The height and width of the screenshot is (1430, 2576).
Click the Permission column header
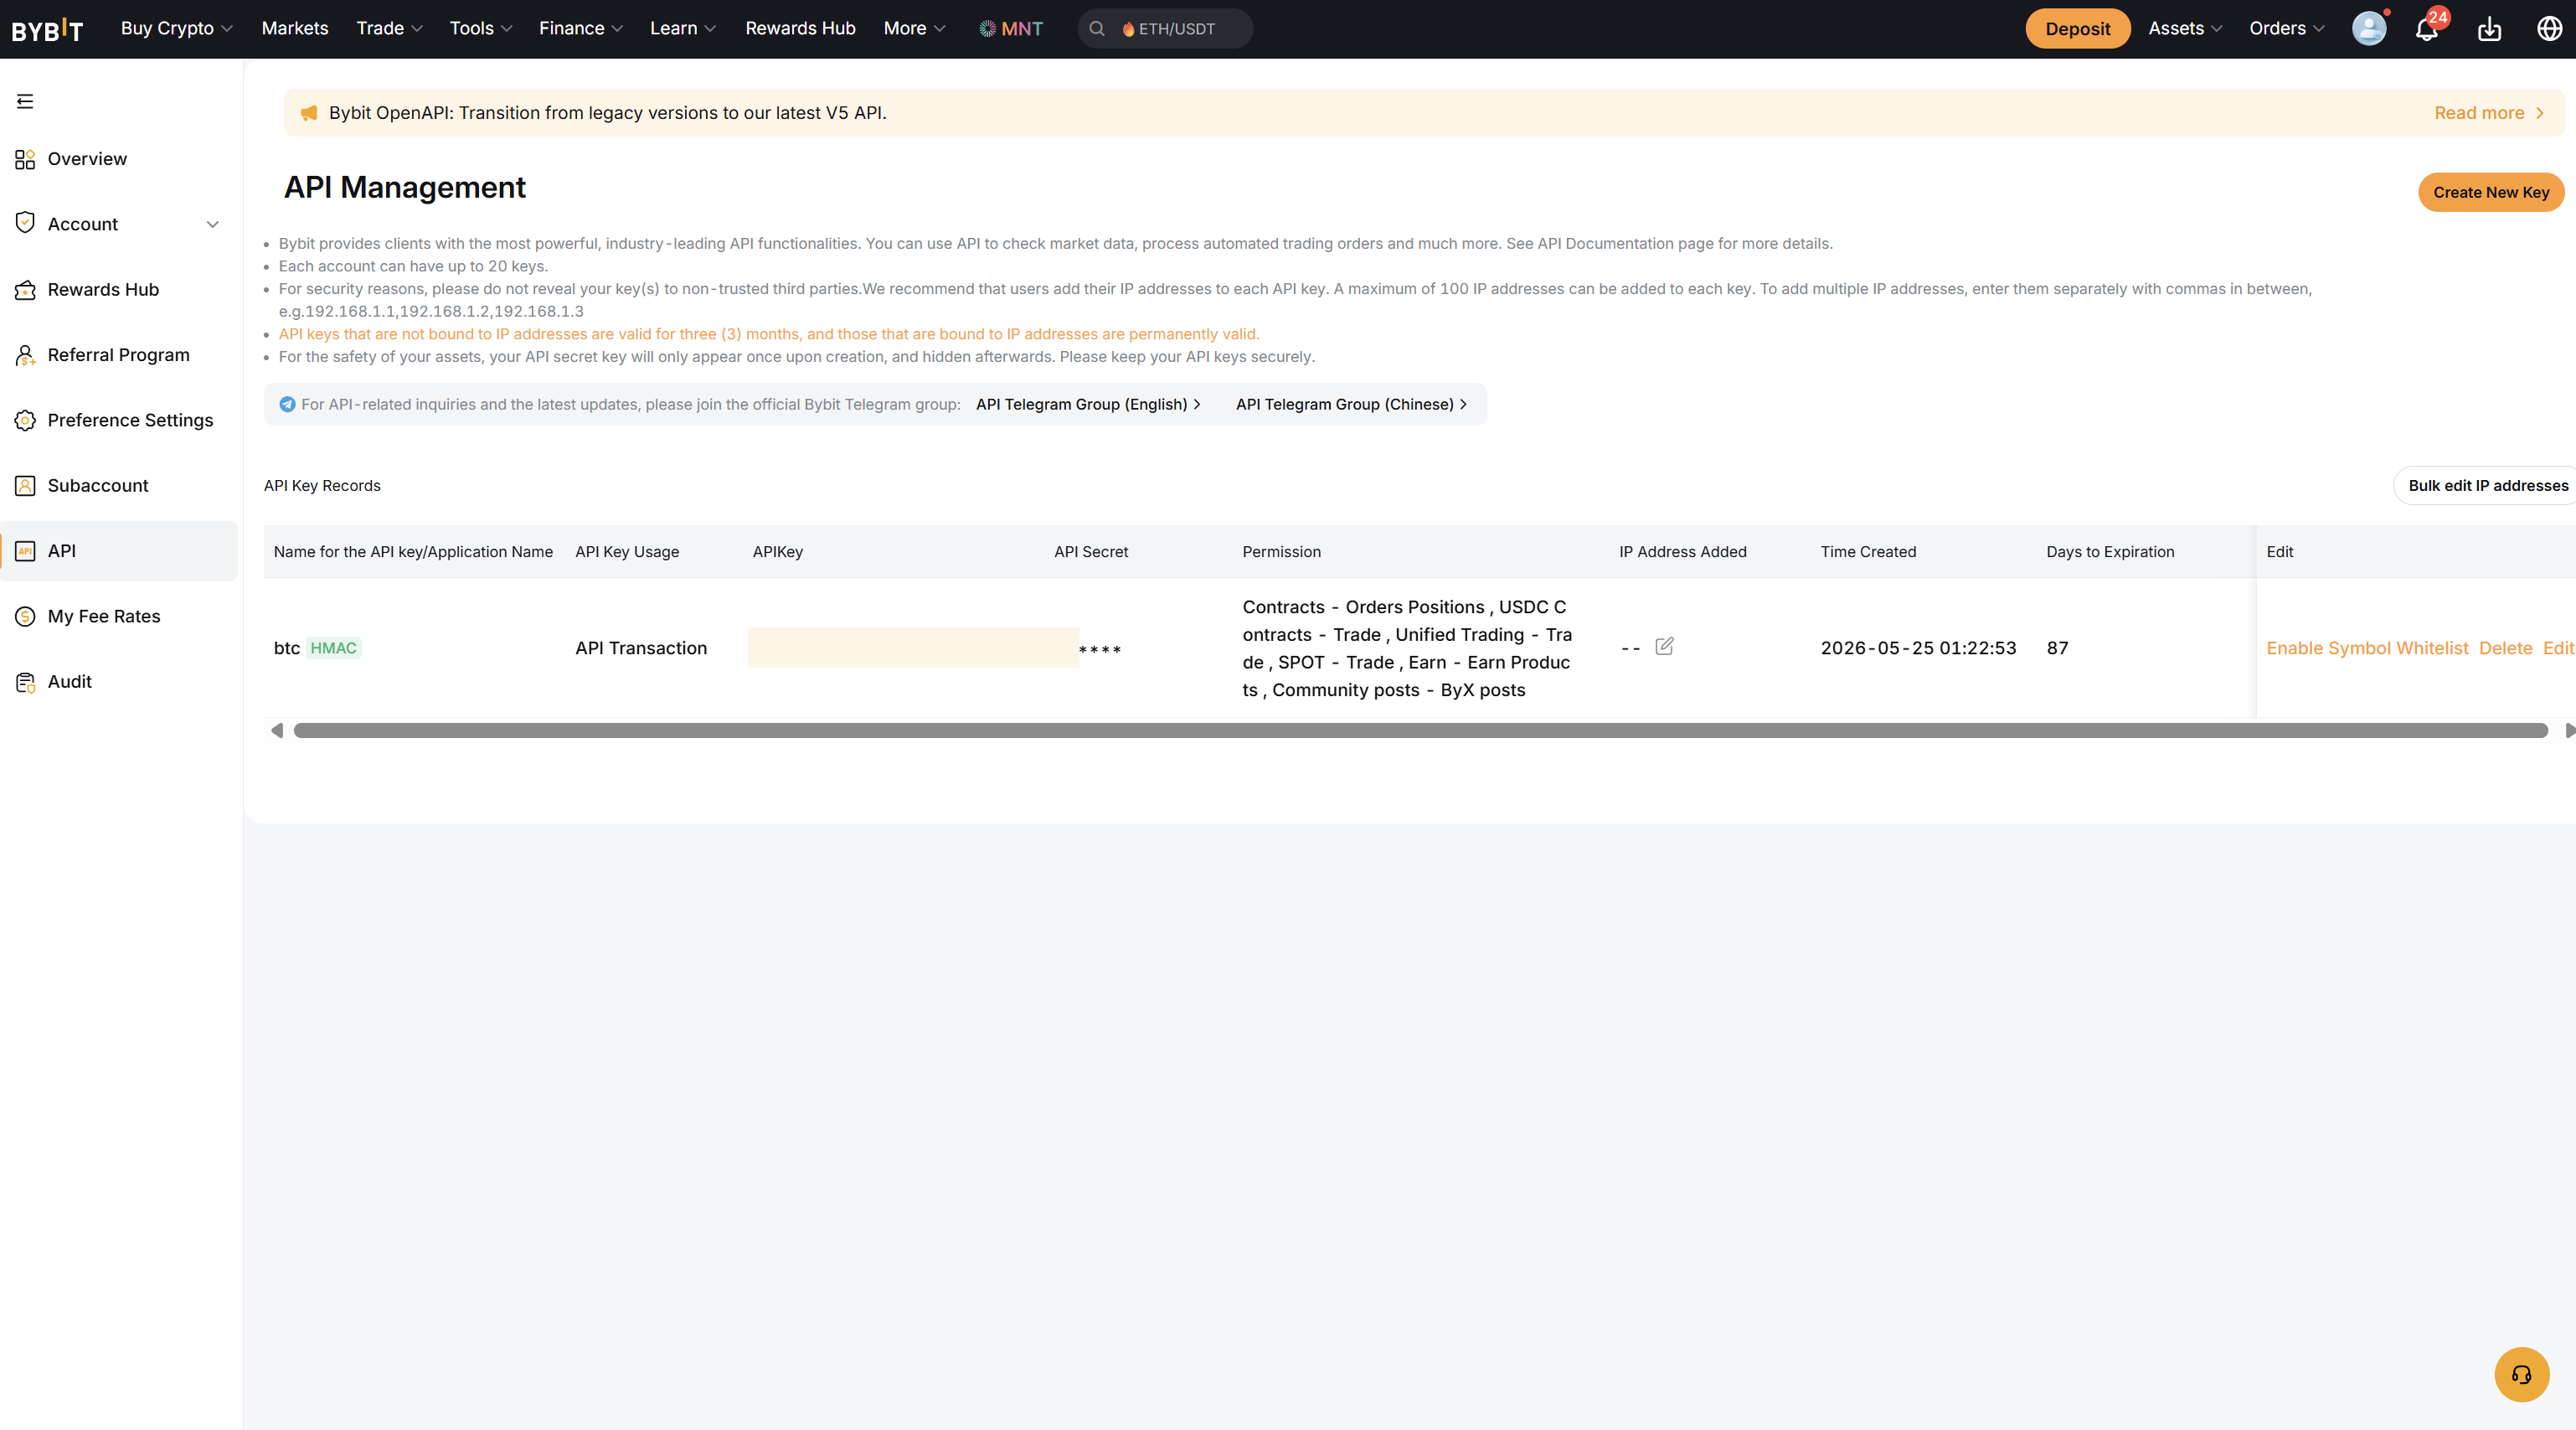click(1281, 552)
